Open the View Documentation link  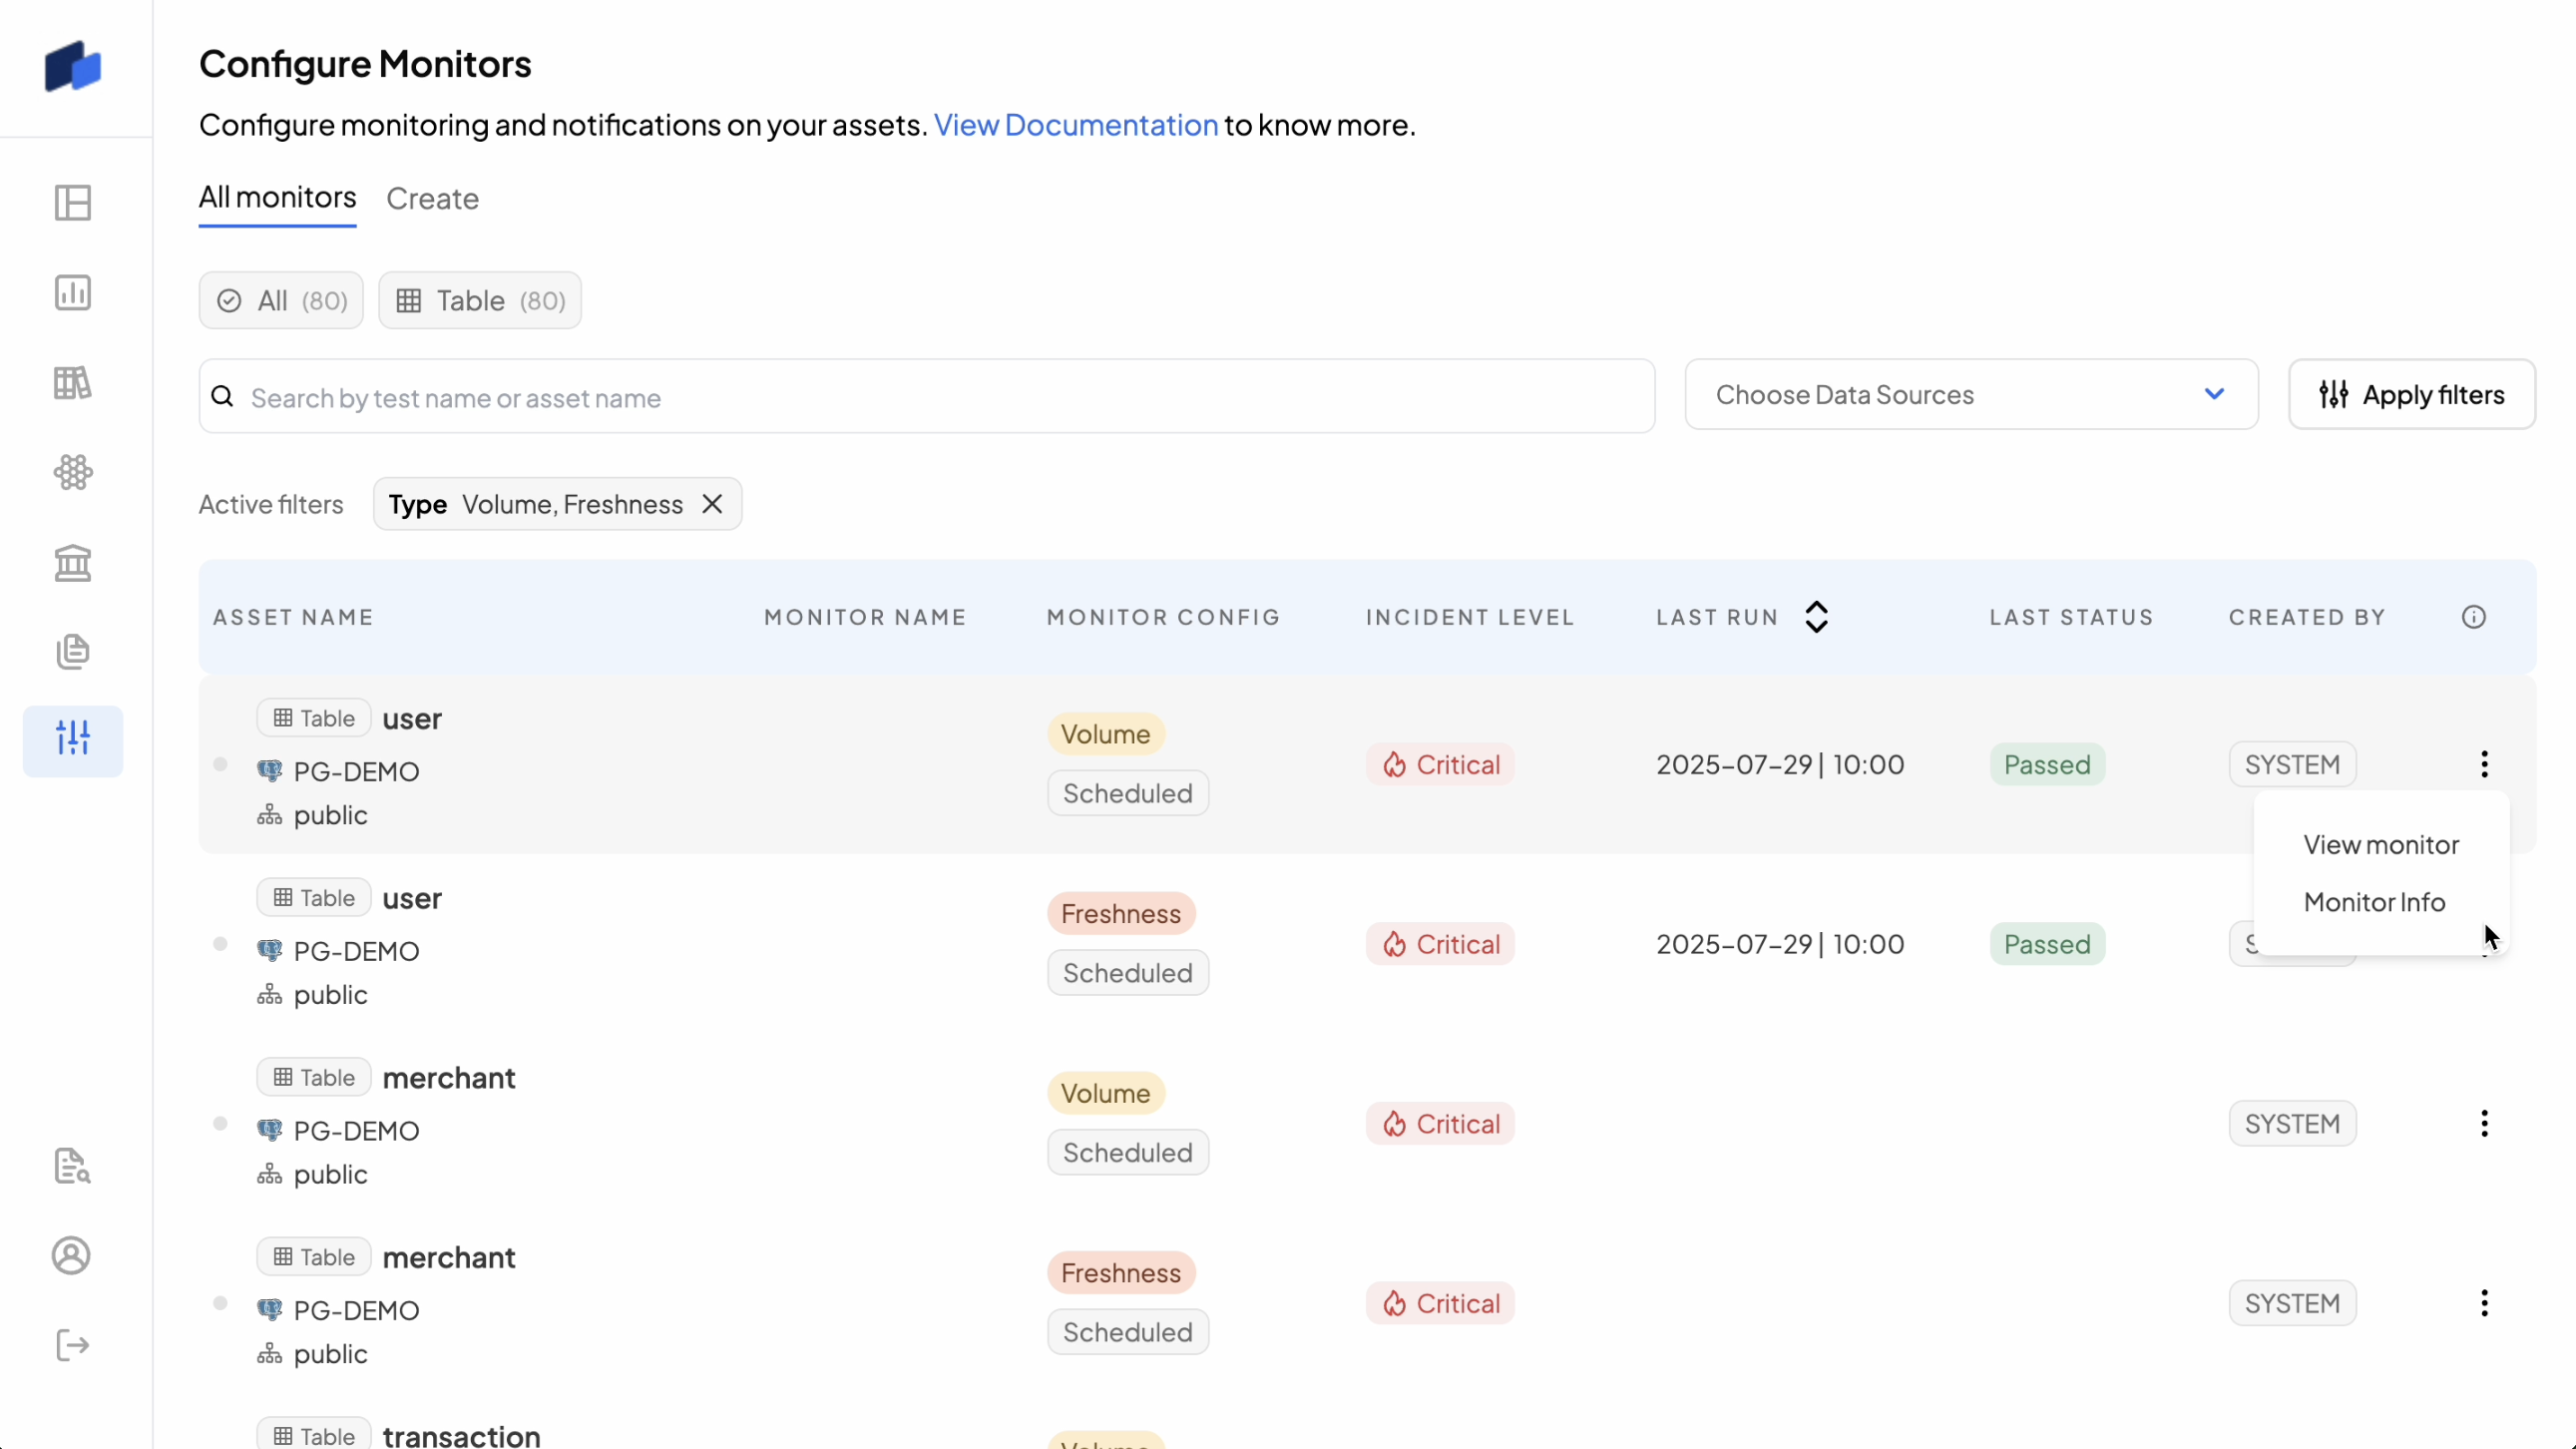1075,125
